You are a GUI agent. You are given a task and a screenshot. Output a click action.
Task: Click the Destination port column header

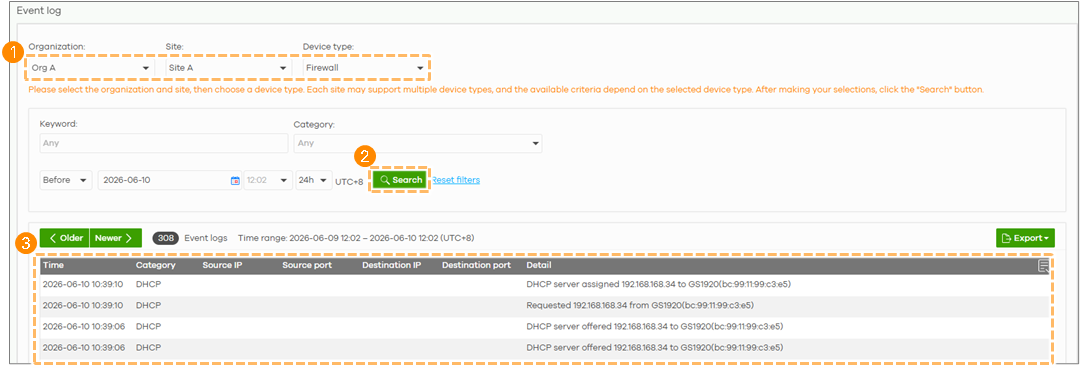coord(476,265)
